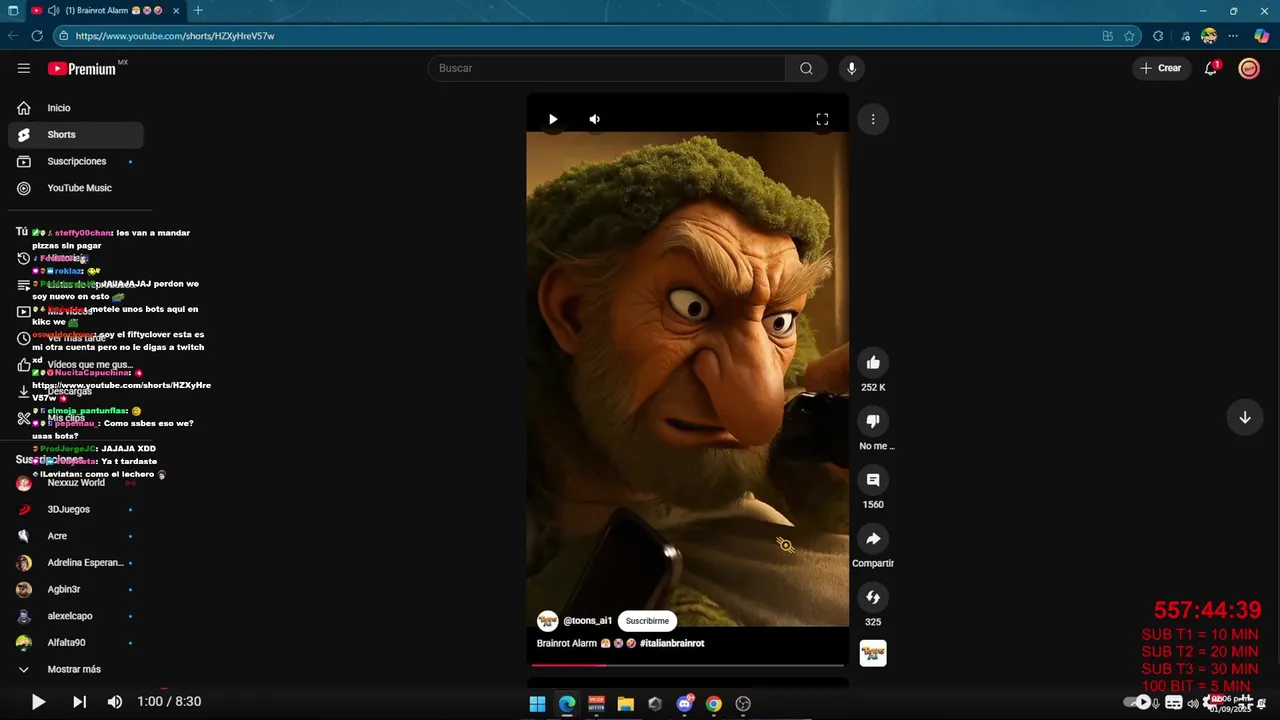Open Suscripciones in the sidebar
The height and width of the screenshot is (720, 1280).
76,161
